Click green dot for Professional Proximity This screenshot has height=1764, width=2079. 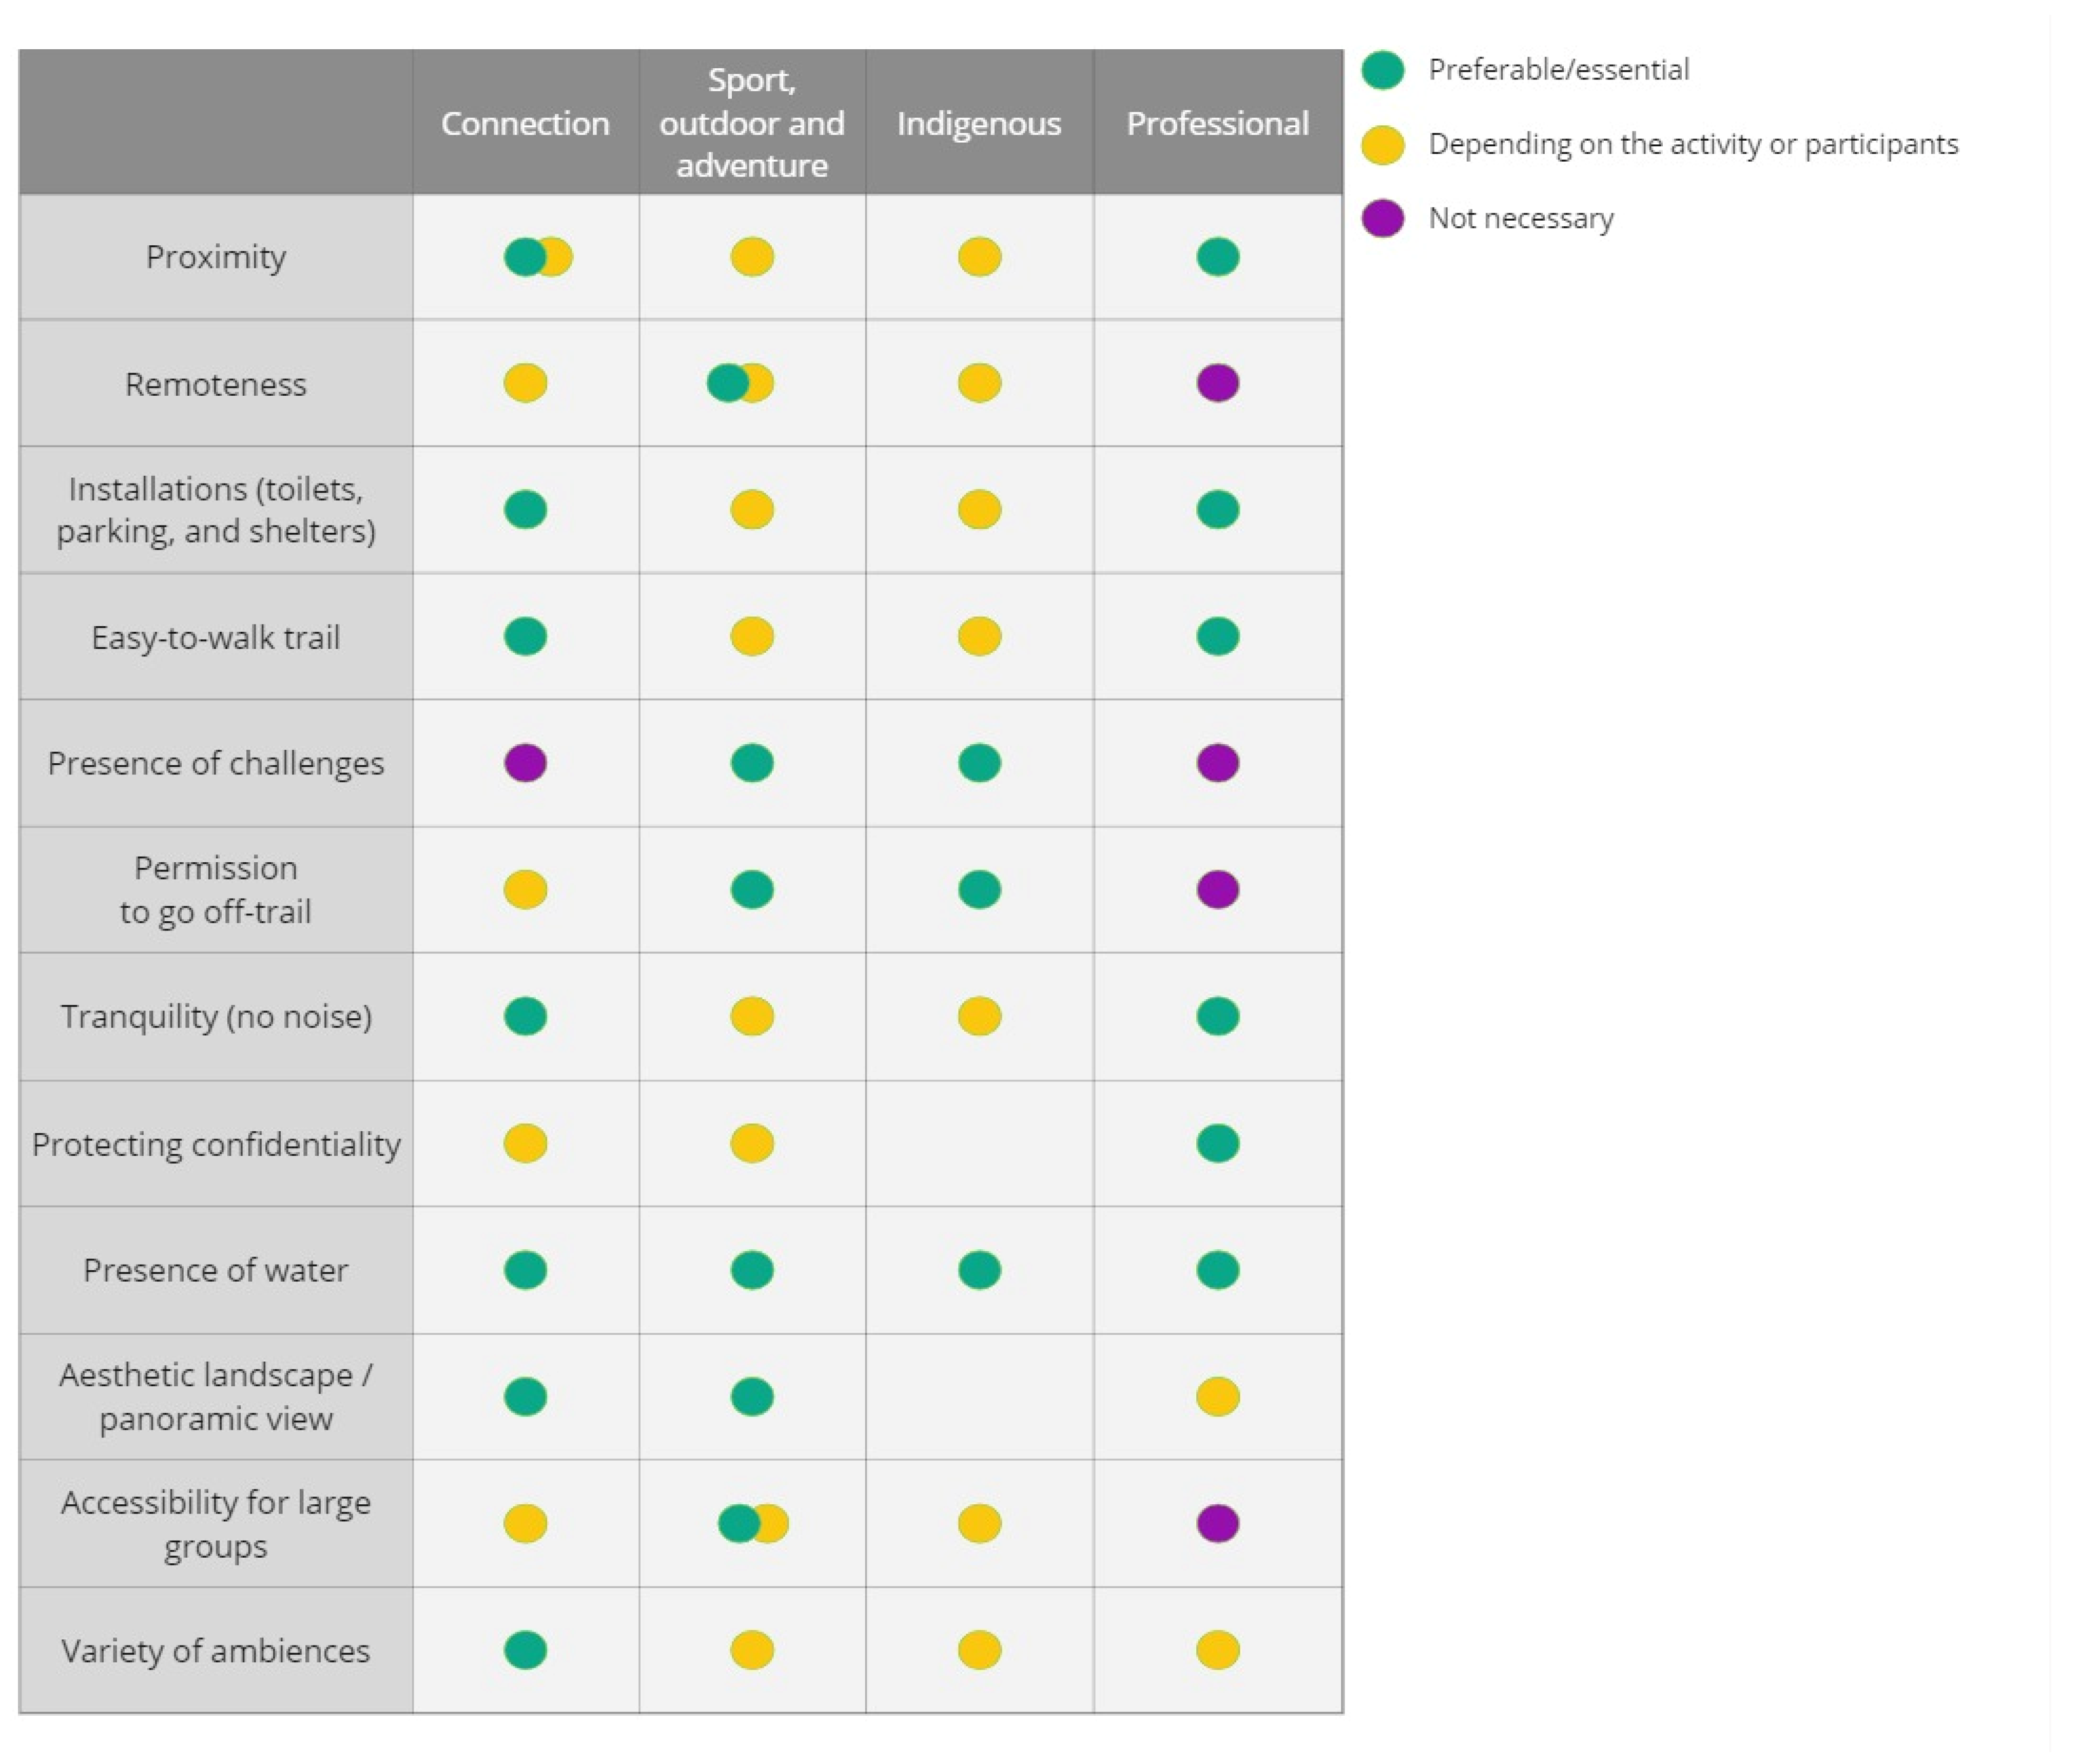[x=1217, y=257]
